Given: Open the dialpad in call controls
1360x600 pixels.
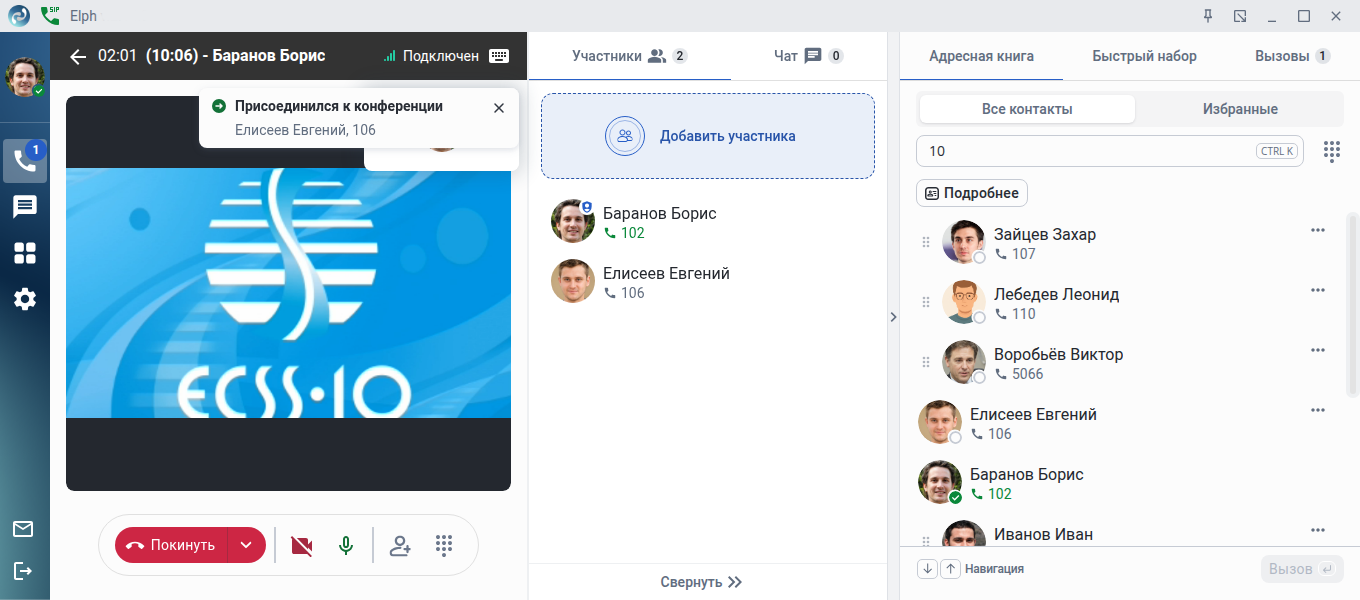Looking at the screenshot, I should point(445,545).
